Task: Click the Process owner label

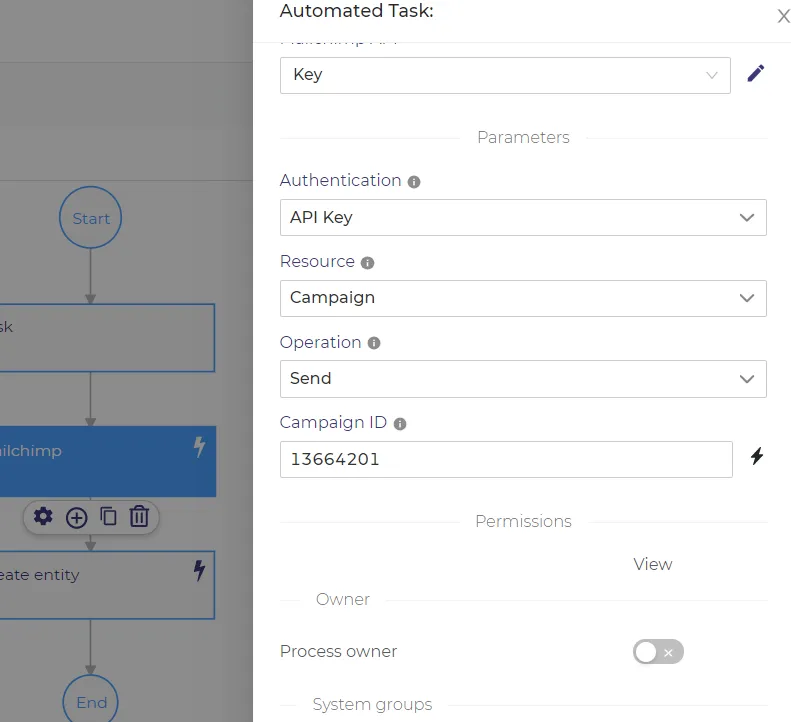Action: (338, 651)
